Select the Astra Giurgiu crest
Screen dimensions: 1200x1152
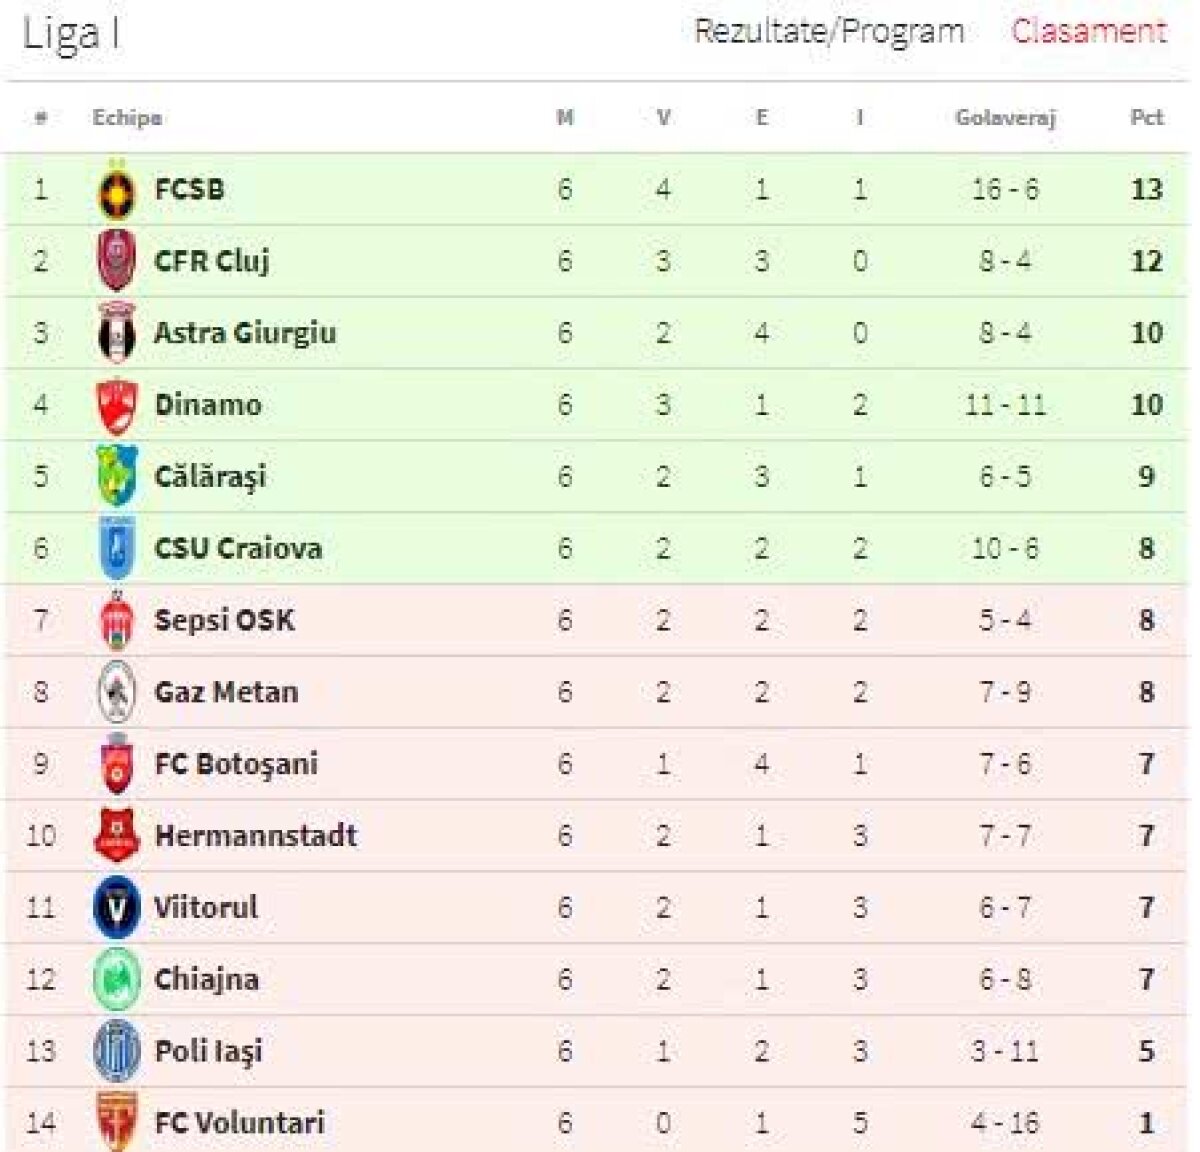(118, 332)
